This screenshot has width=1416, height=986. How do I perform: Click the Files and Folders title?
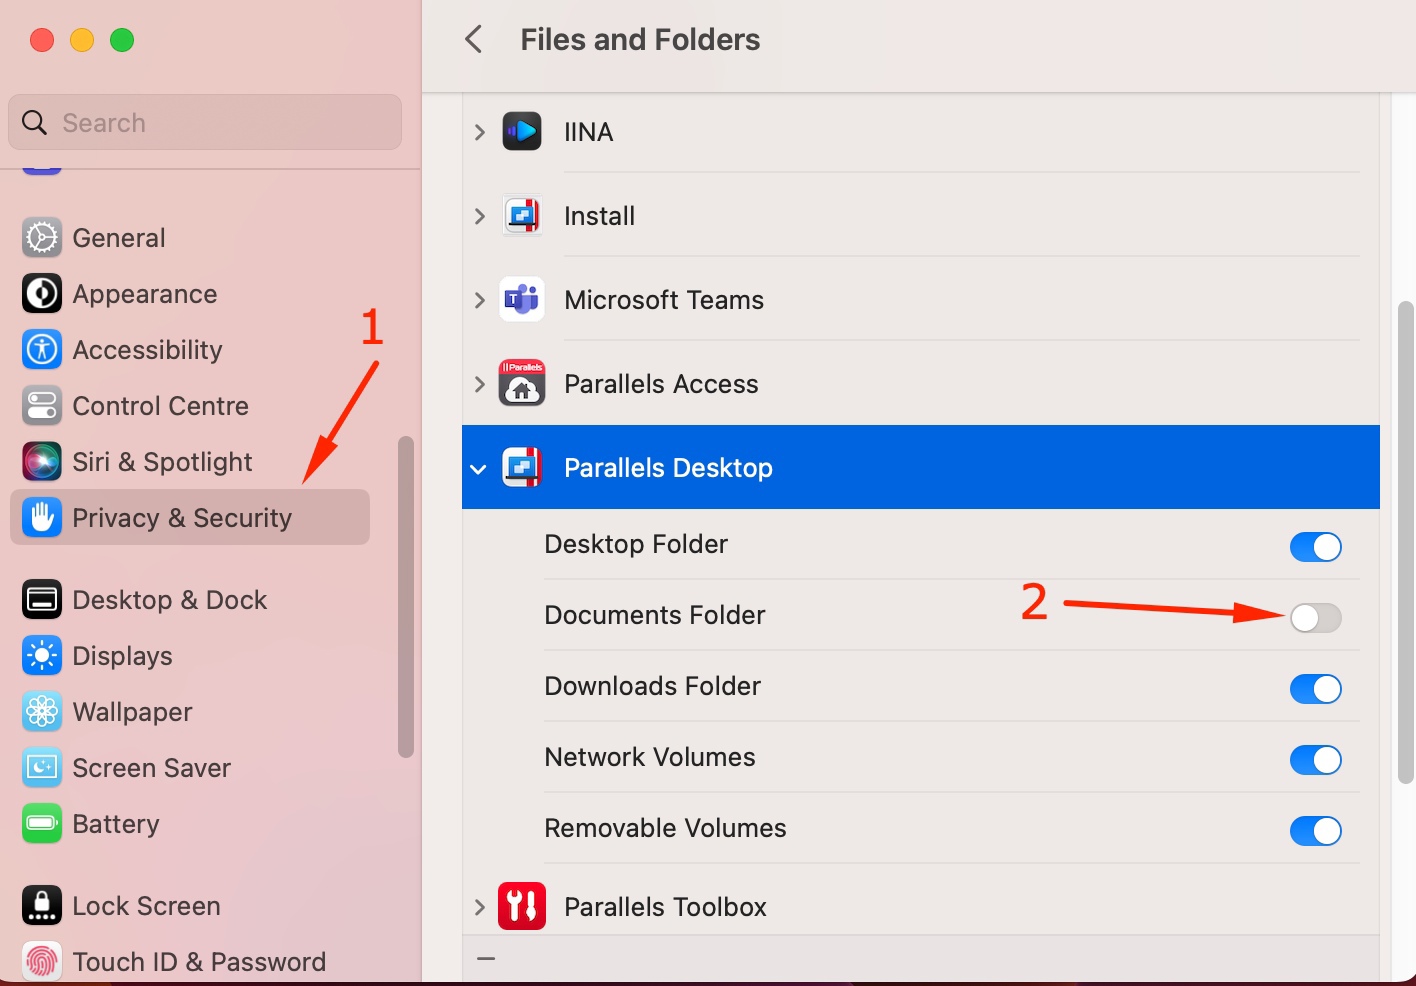click(640, 40)
